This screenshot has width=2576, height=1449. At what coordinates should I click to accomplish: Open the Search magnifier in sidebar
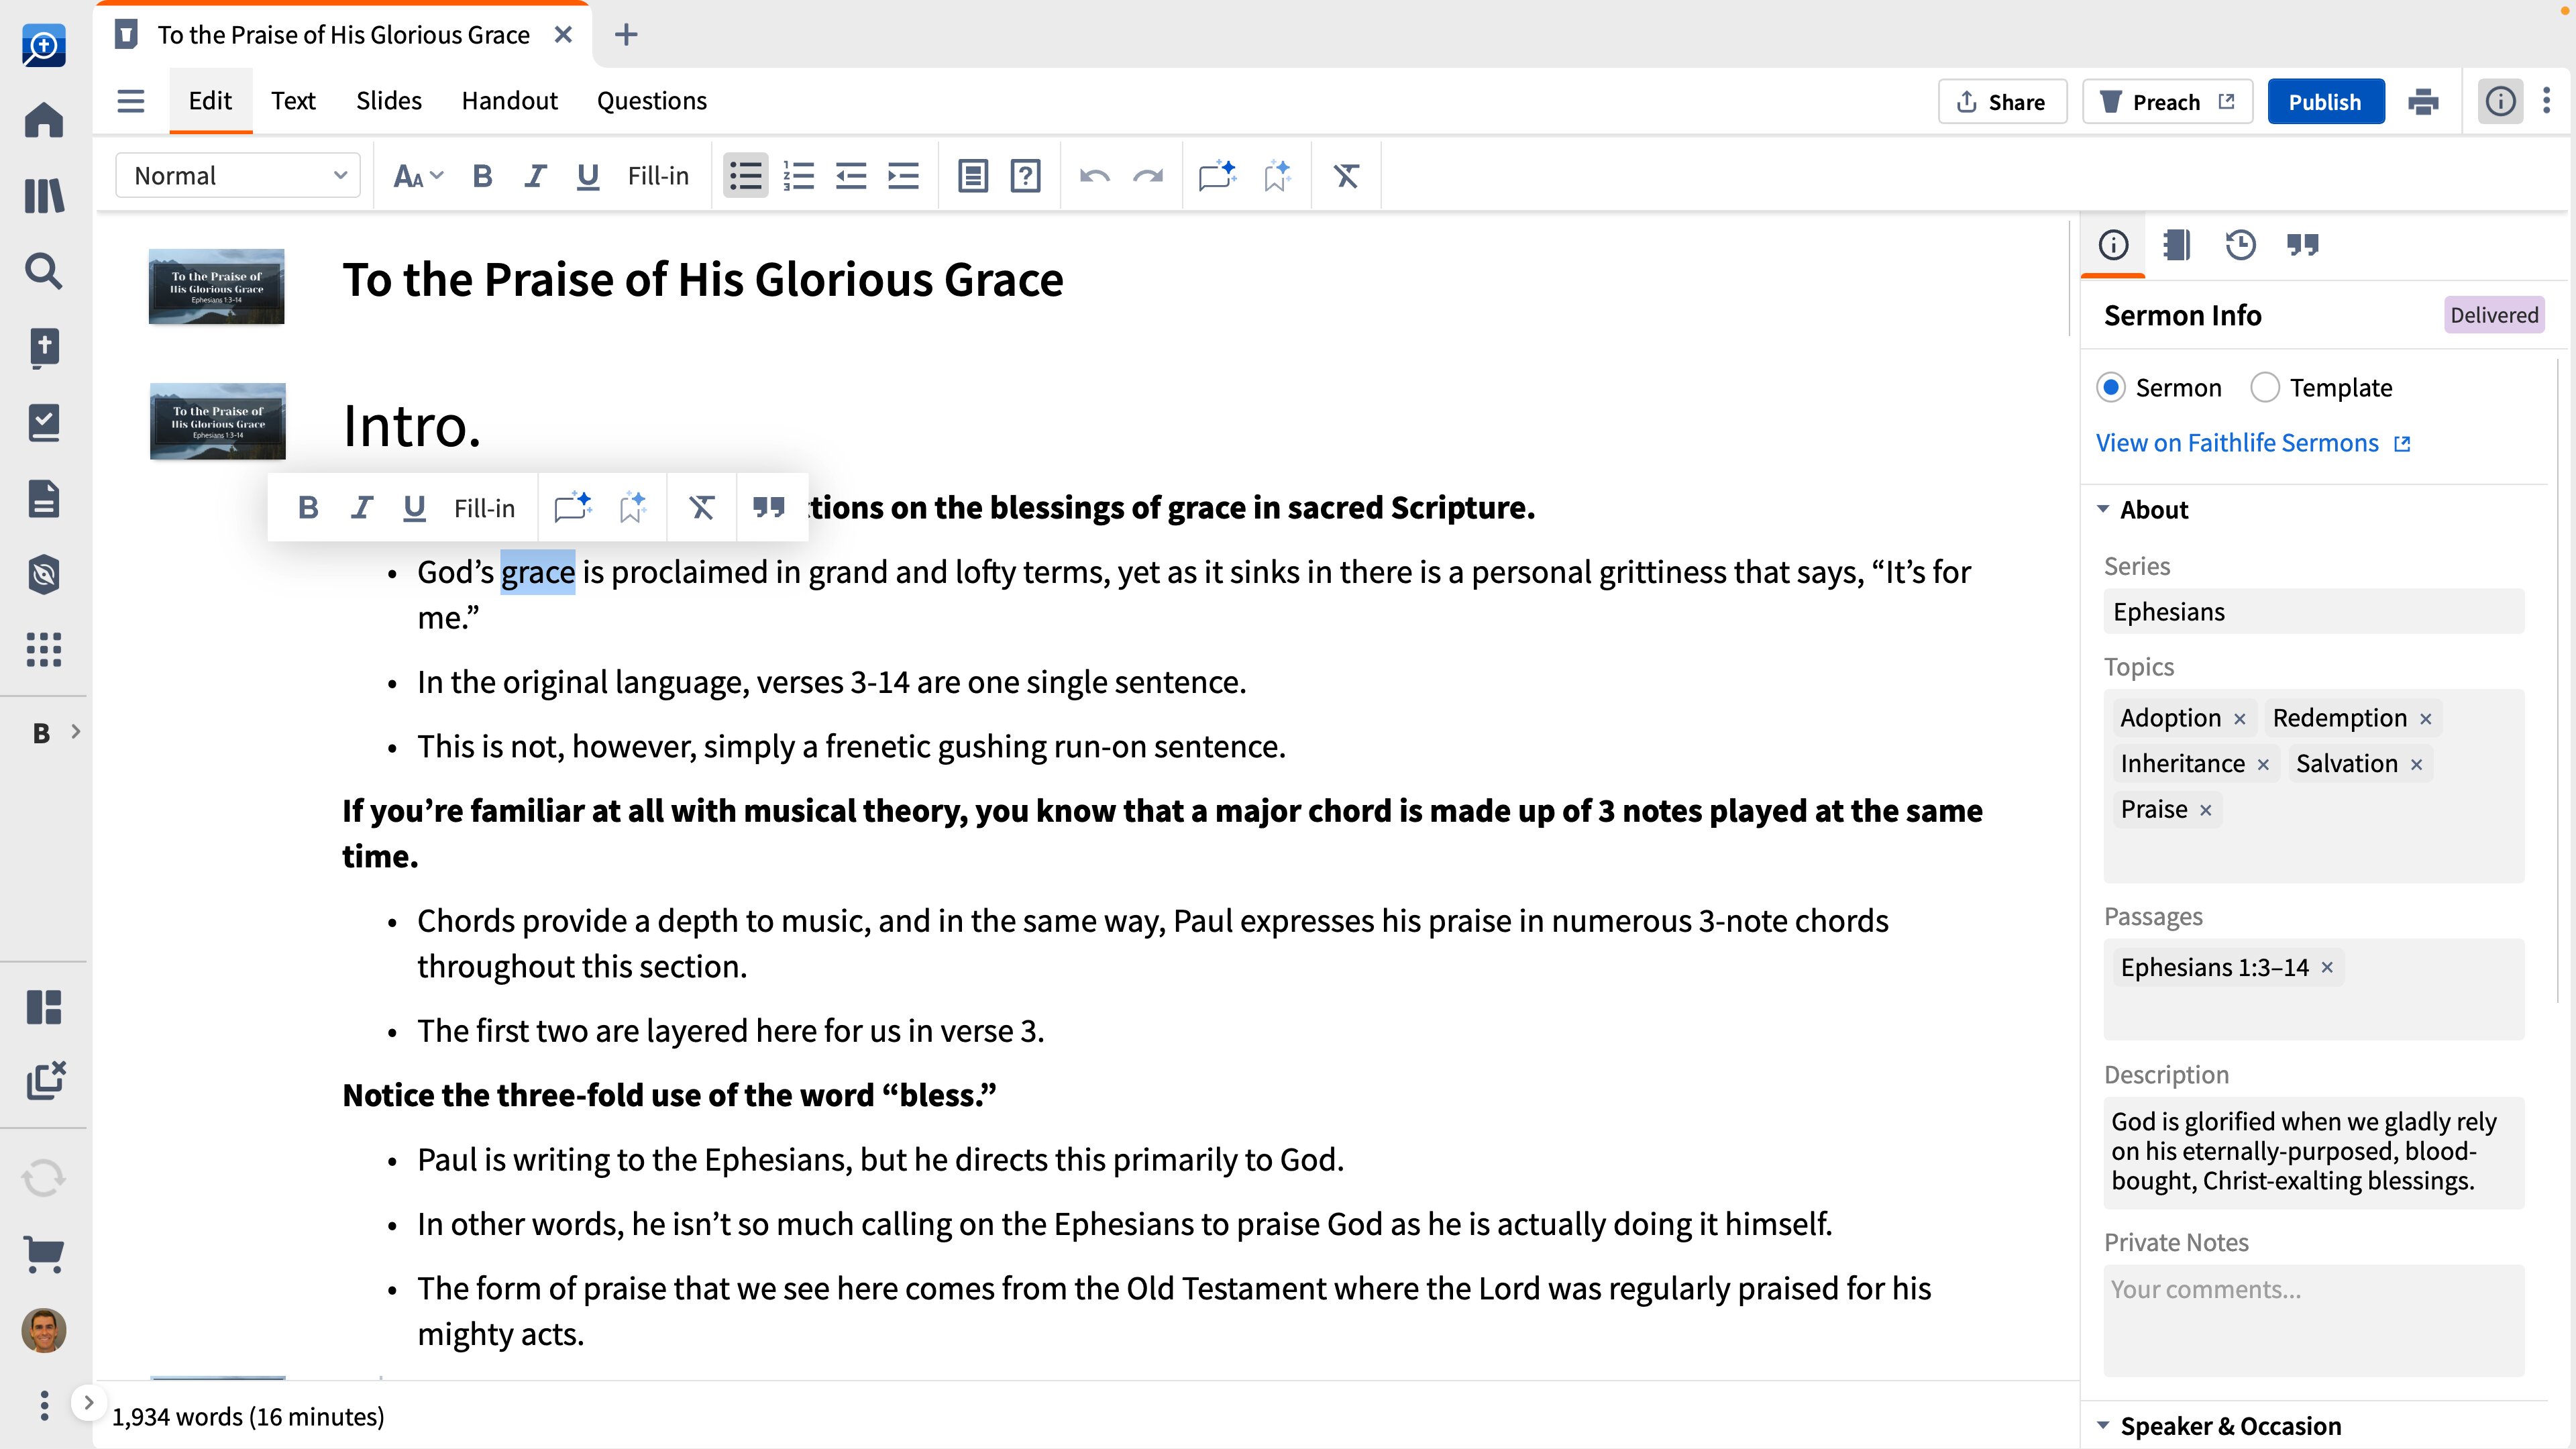click(43, 271)
